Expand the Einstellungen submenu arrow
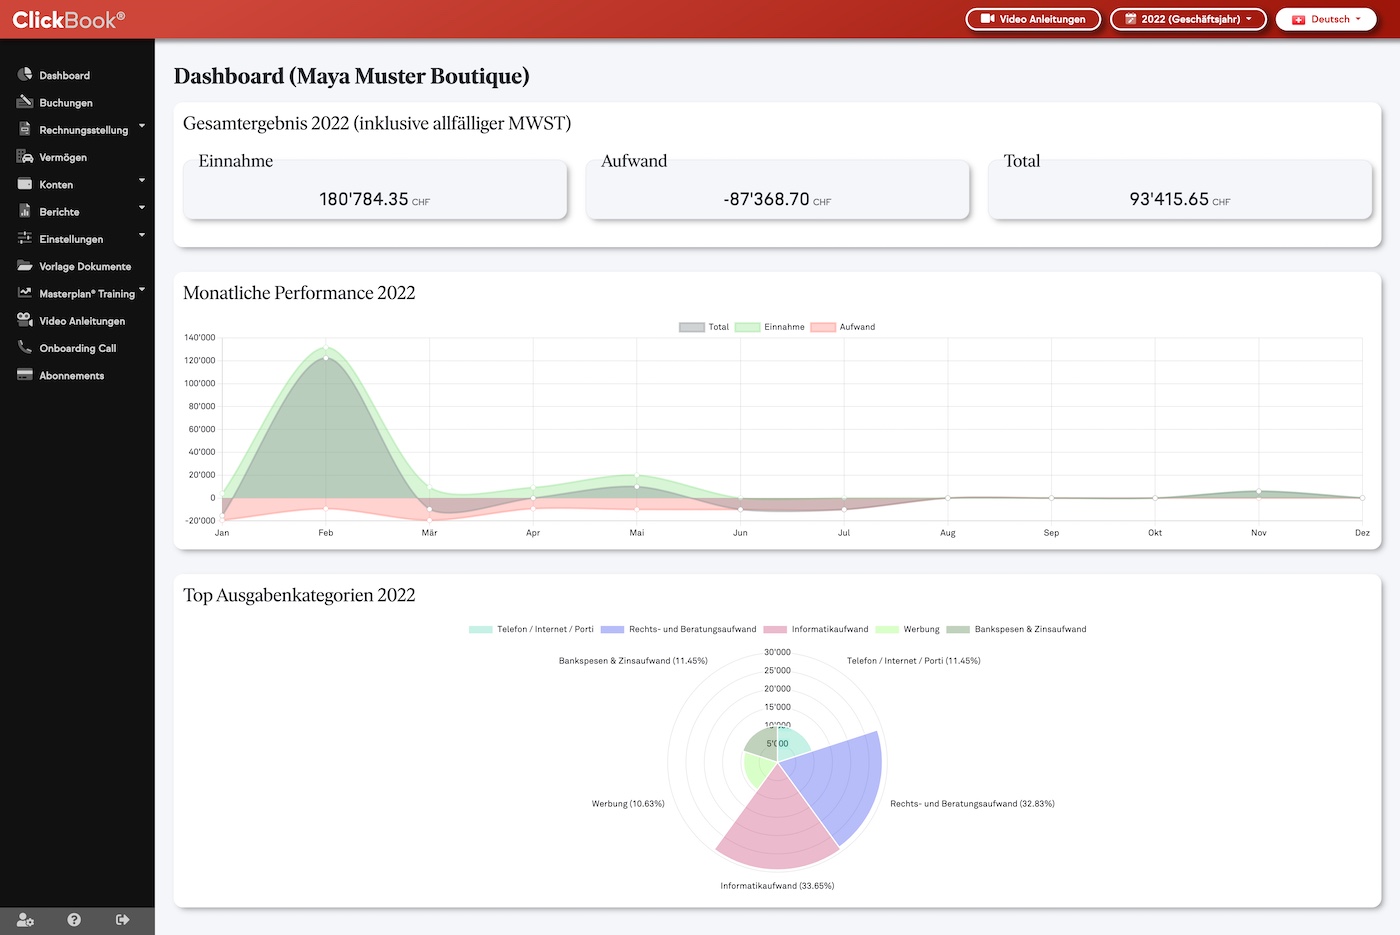1400x935 pixels. point(142,235)
